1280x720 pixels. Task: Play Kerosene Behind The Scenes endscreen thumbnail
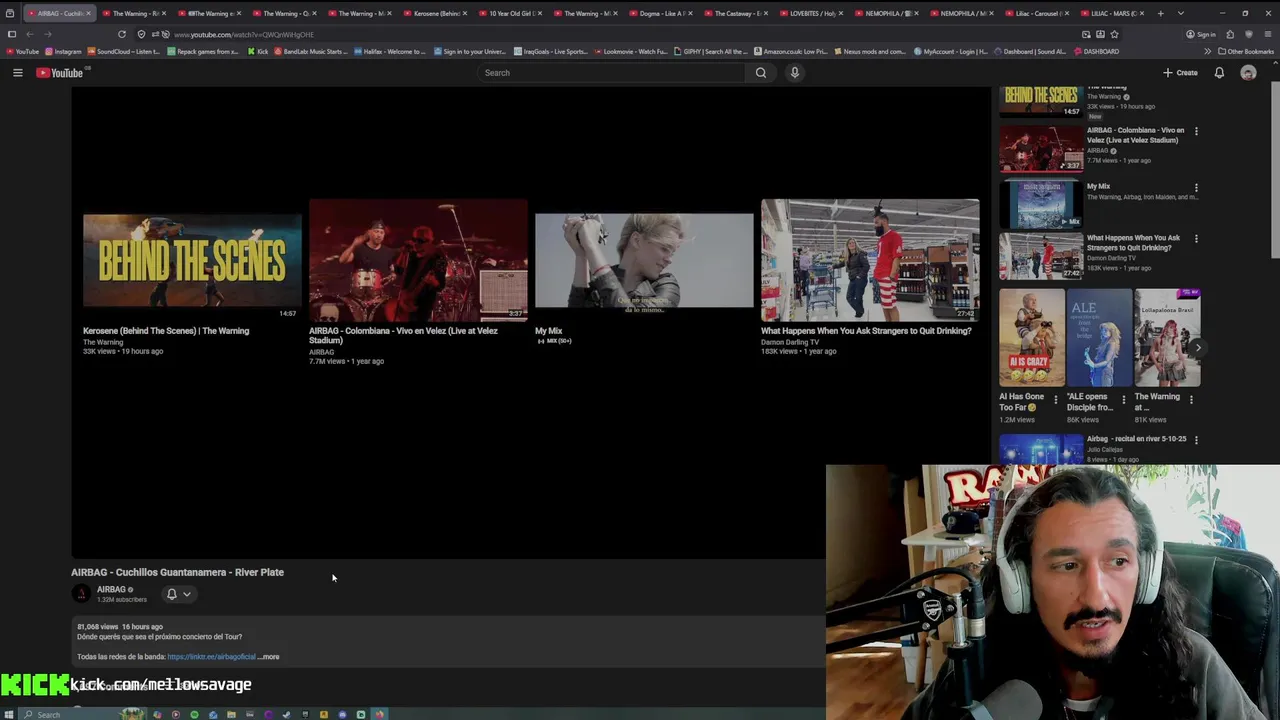192,260
